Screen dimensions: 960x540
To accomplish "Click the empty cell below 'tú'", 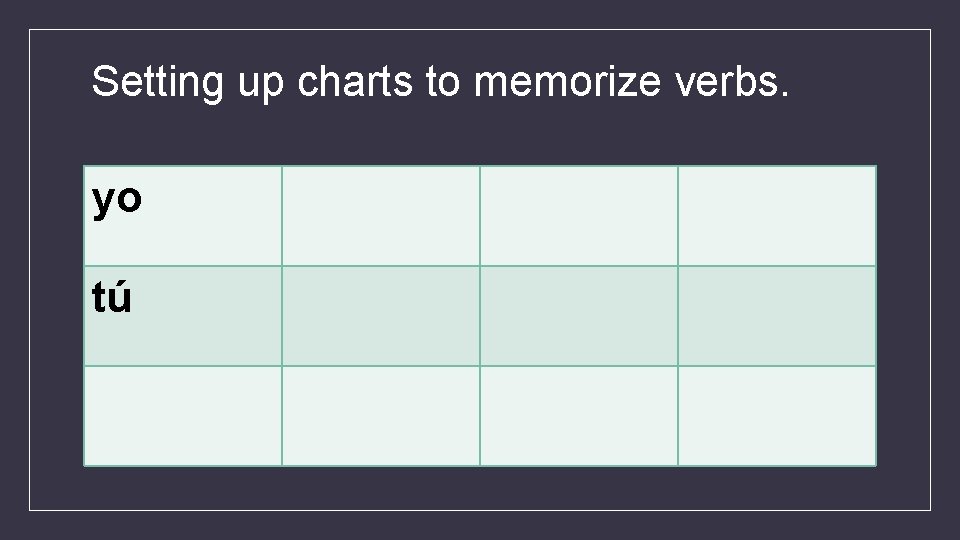I will tap(182, 416).
